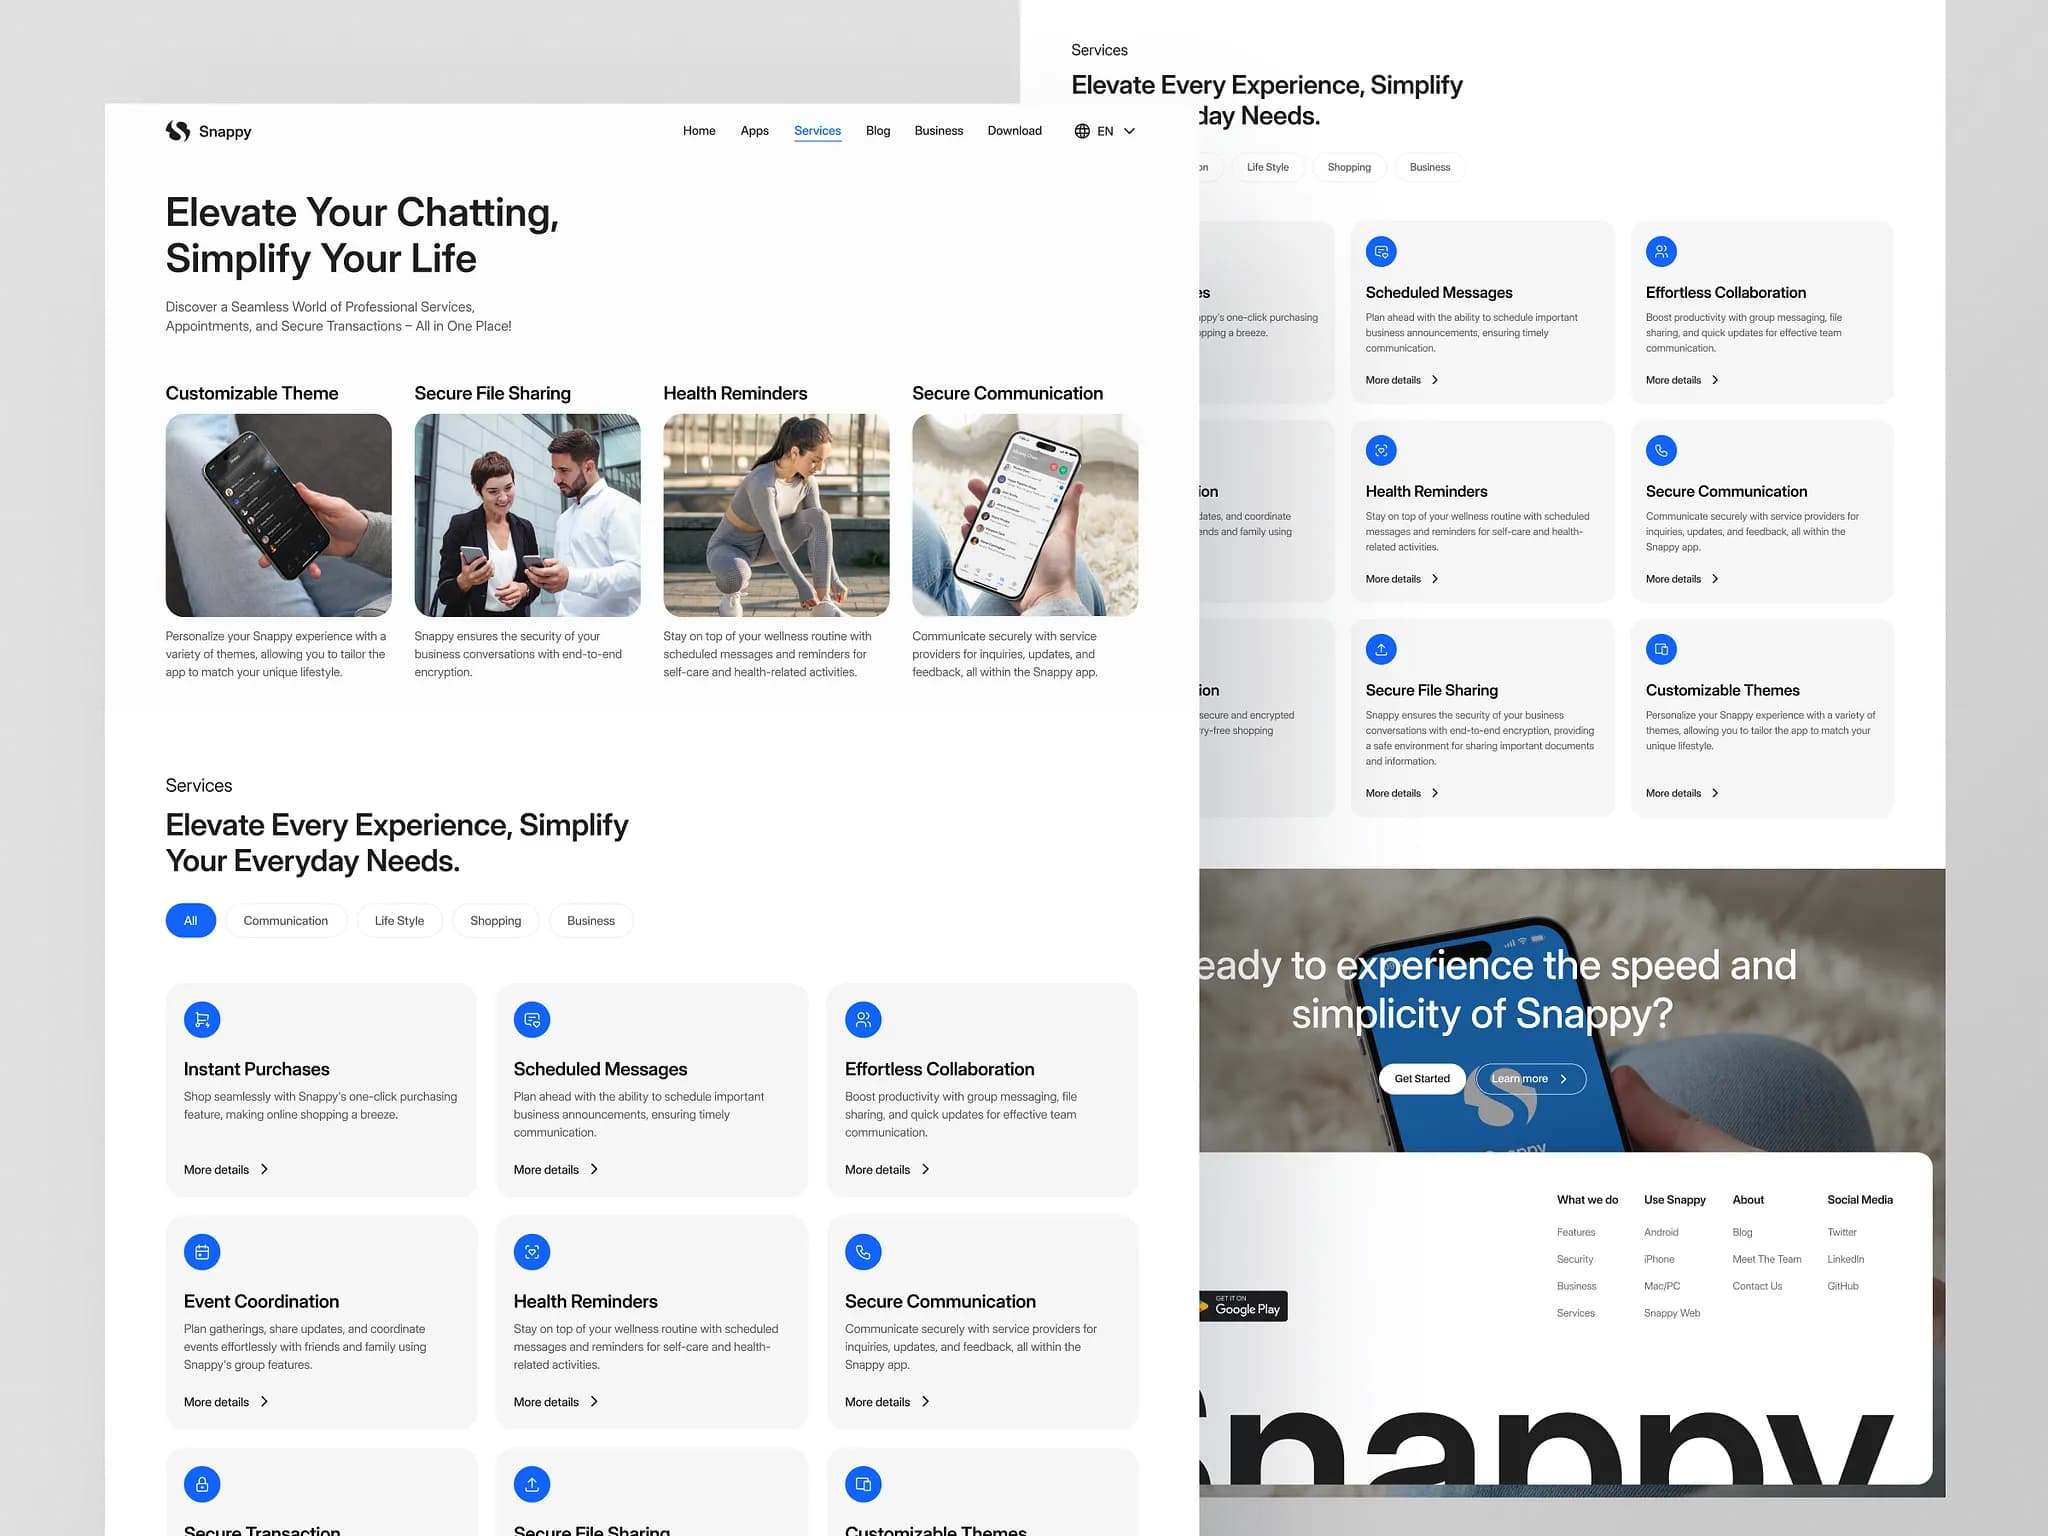The width and height of the screenshot is (2048, 1536).
Task: Click Effortless Collaboration icon in back window
Action: click(1661, 252)
